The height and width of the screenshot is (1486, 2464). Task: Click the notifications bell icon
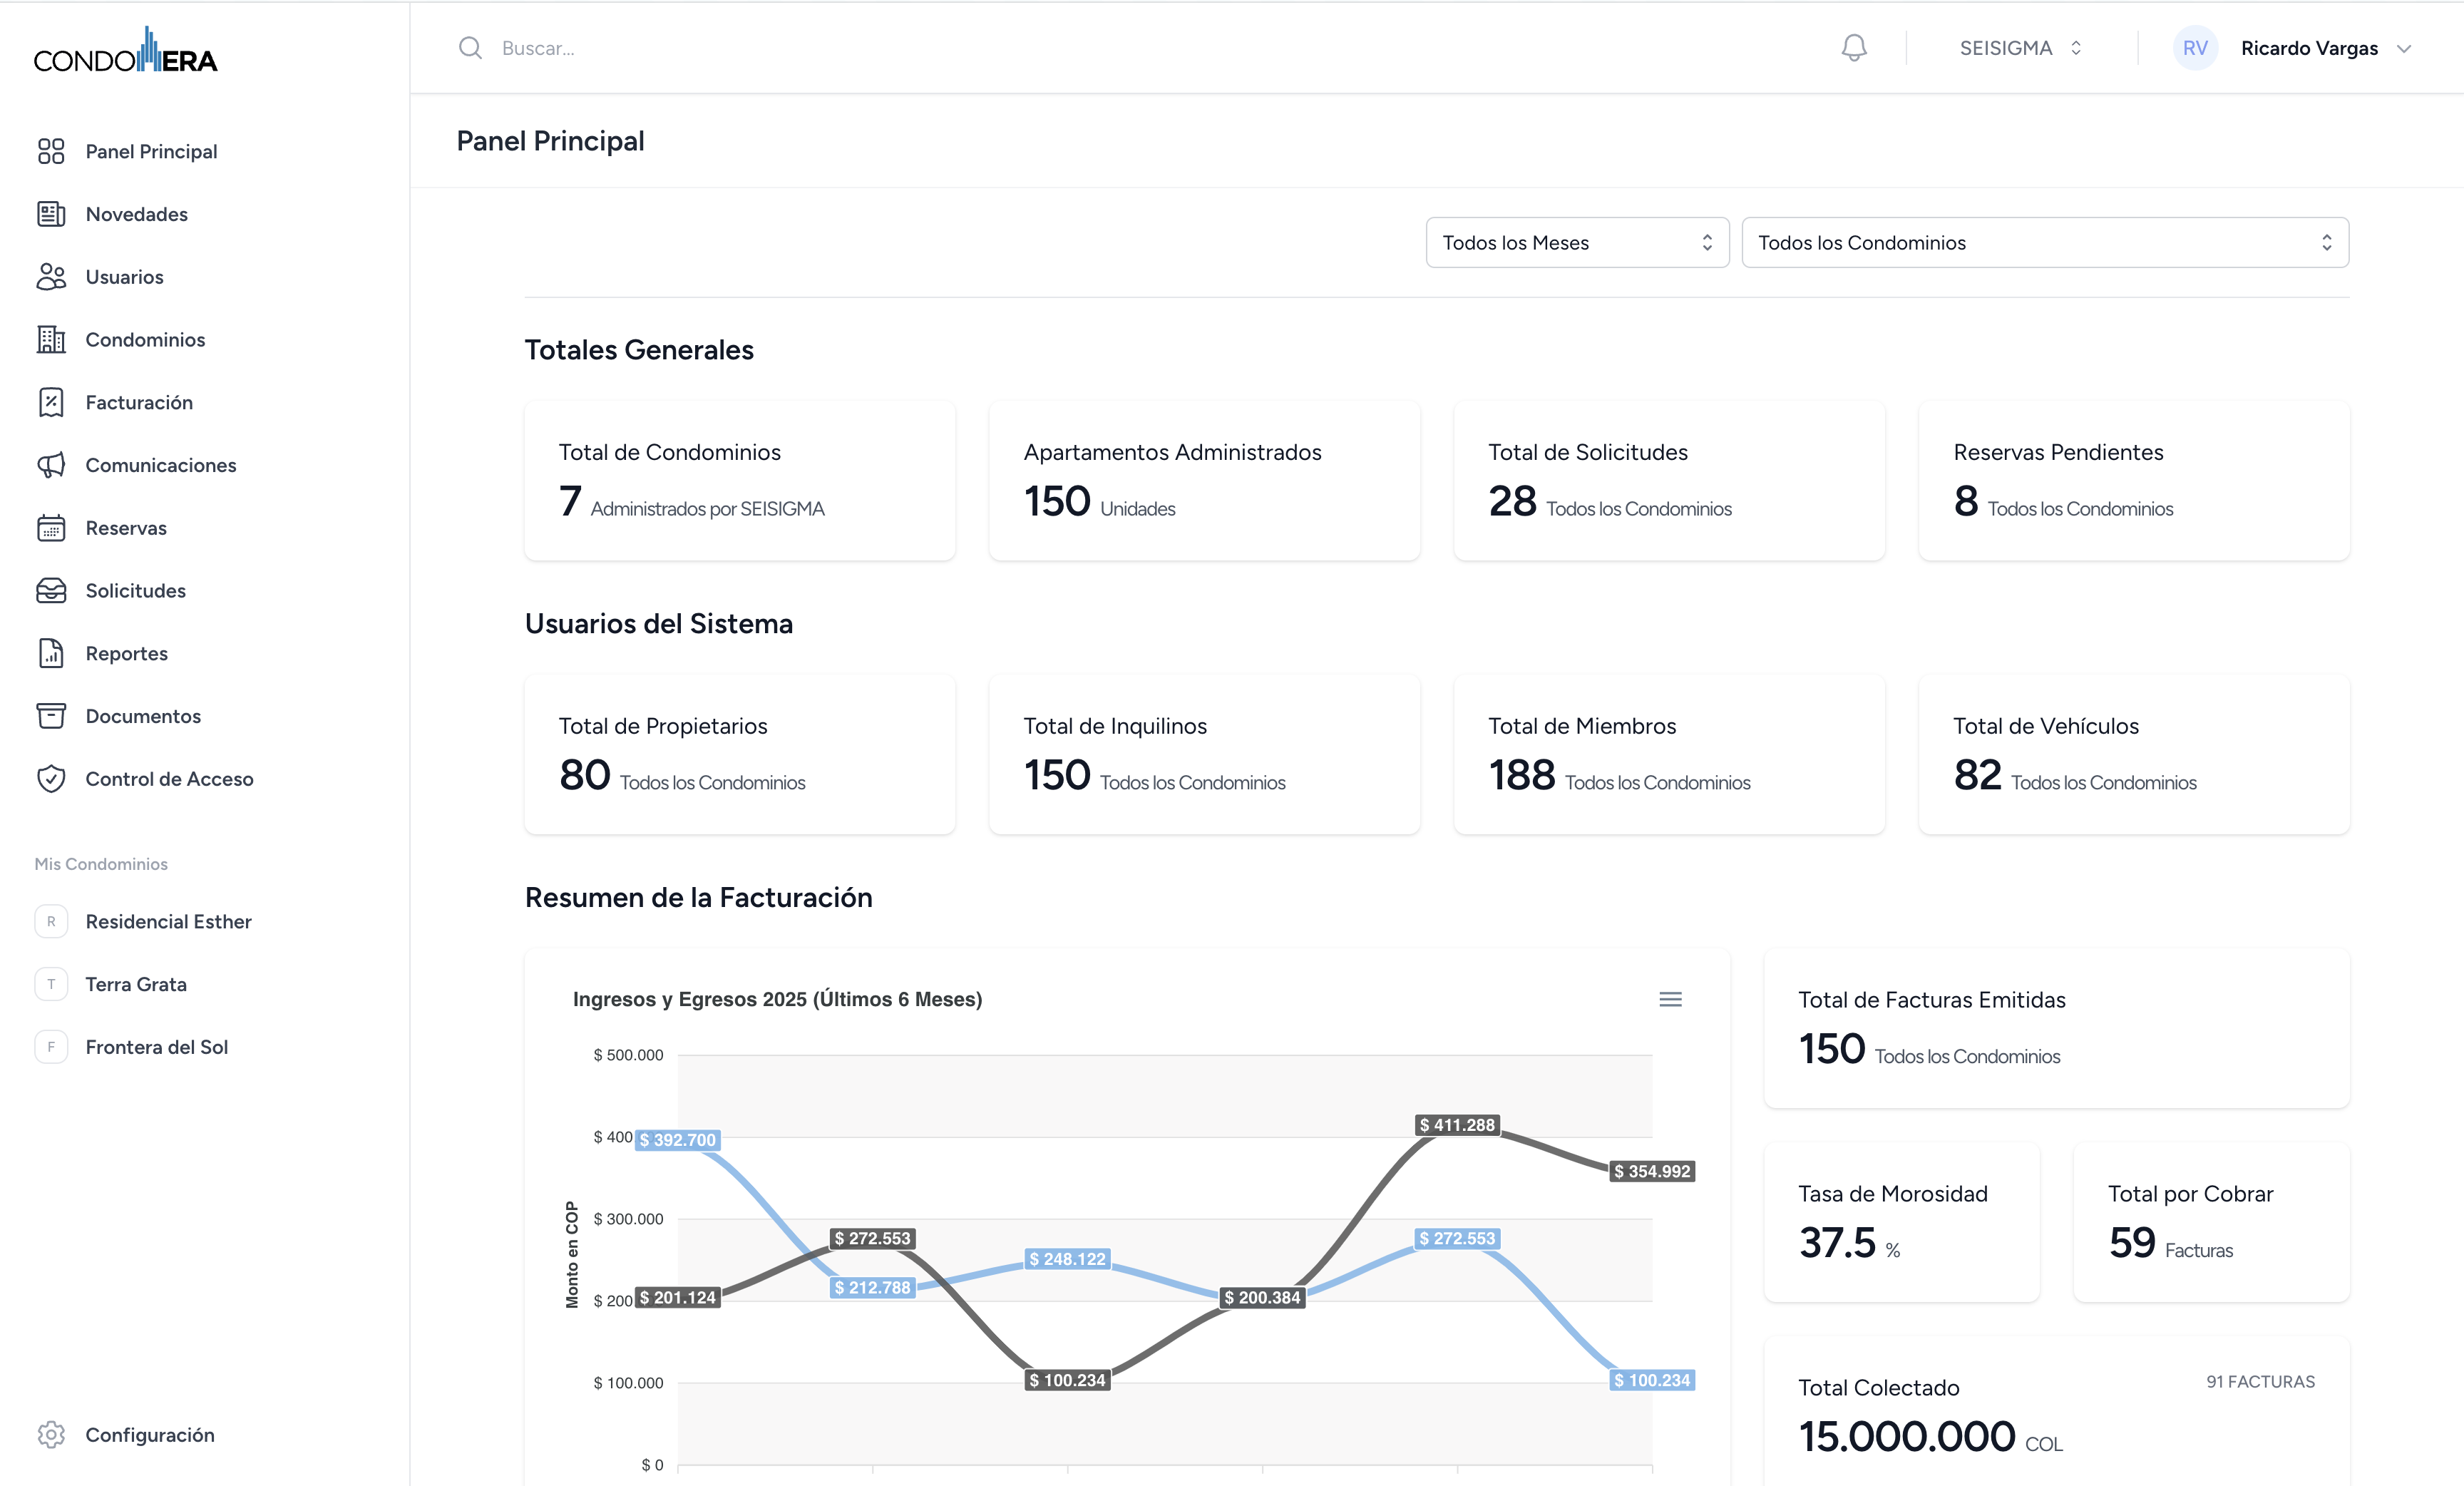[1853, 47]
